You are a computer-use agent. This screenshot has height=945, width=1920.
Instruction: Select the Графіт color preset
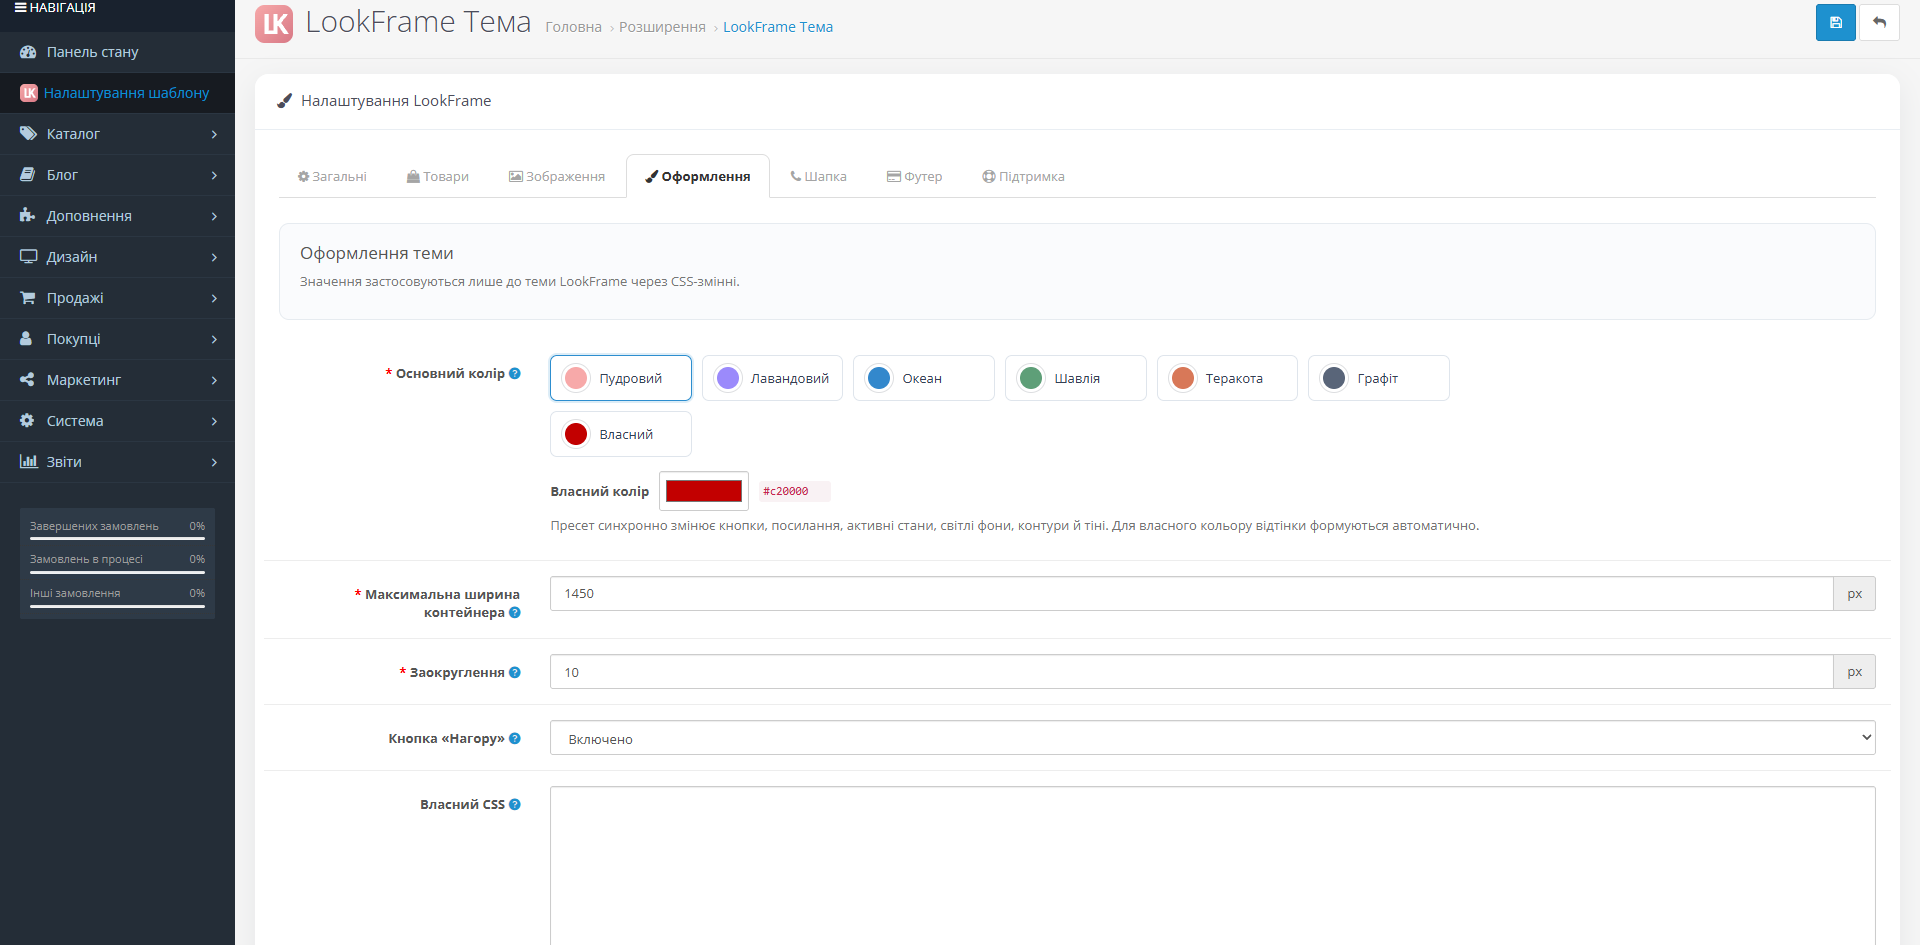coord(1379,378)
